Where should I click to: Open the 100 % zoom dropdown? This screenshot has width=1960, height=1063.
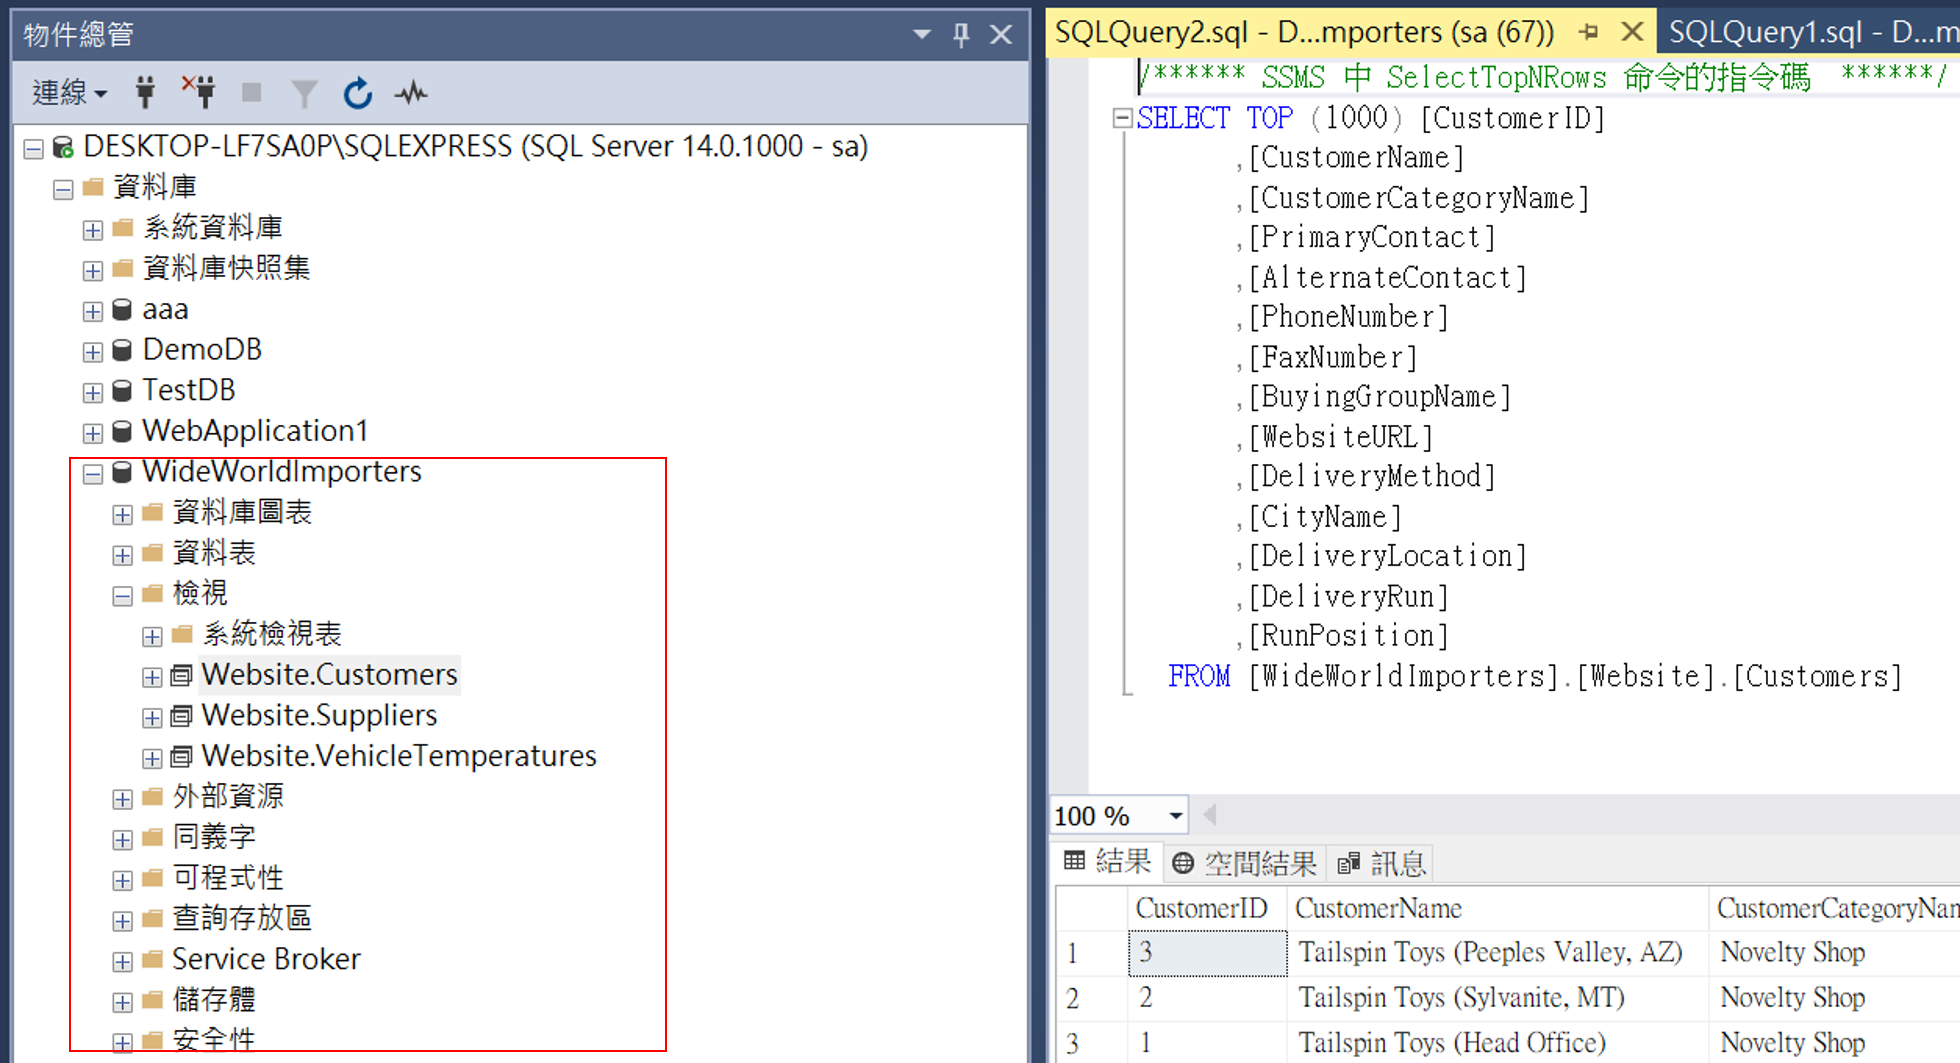coord(1176,816)
